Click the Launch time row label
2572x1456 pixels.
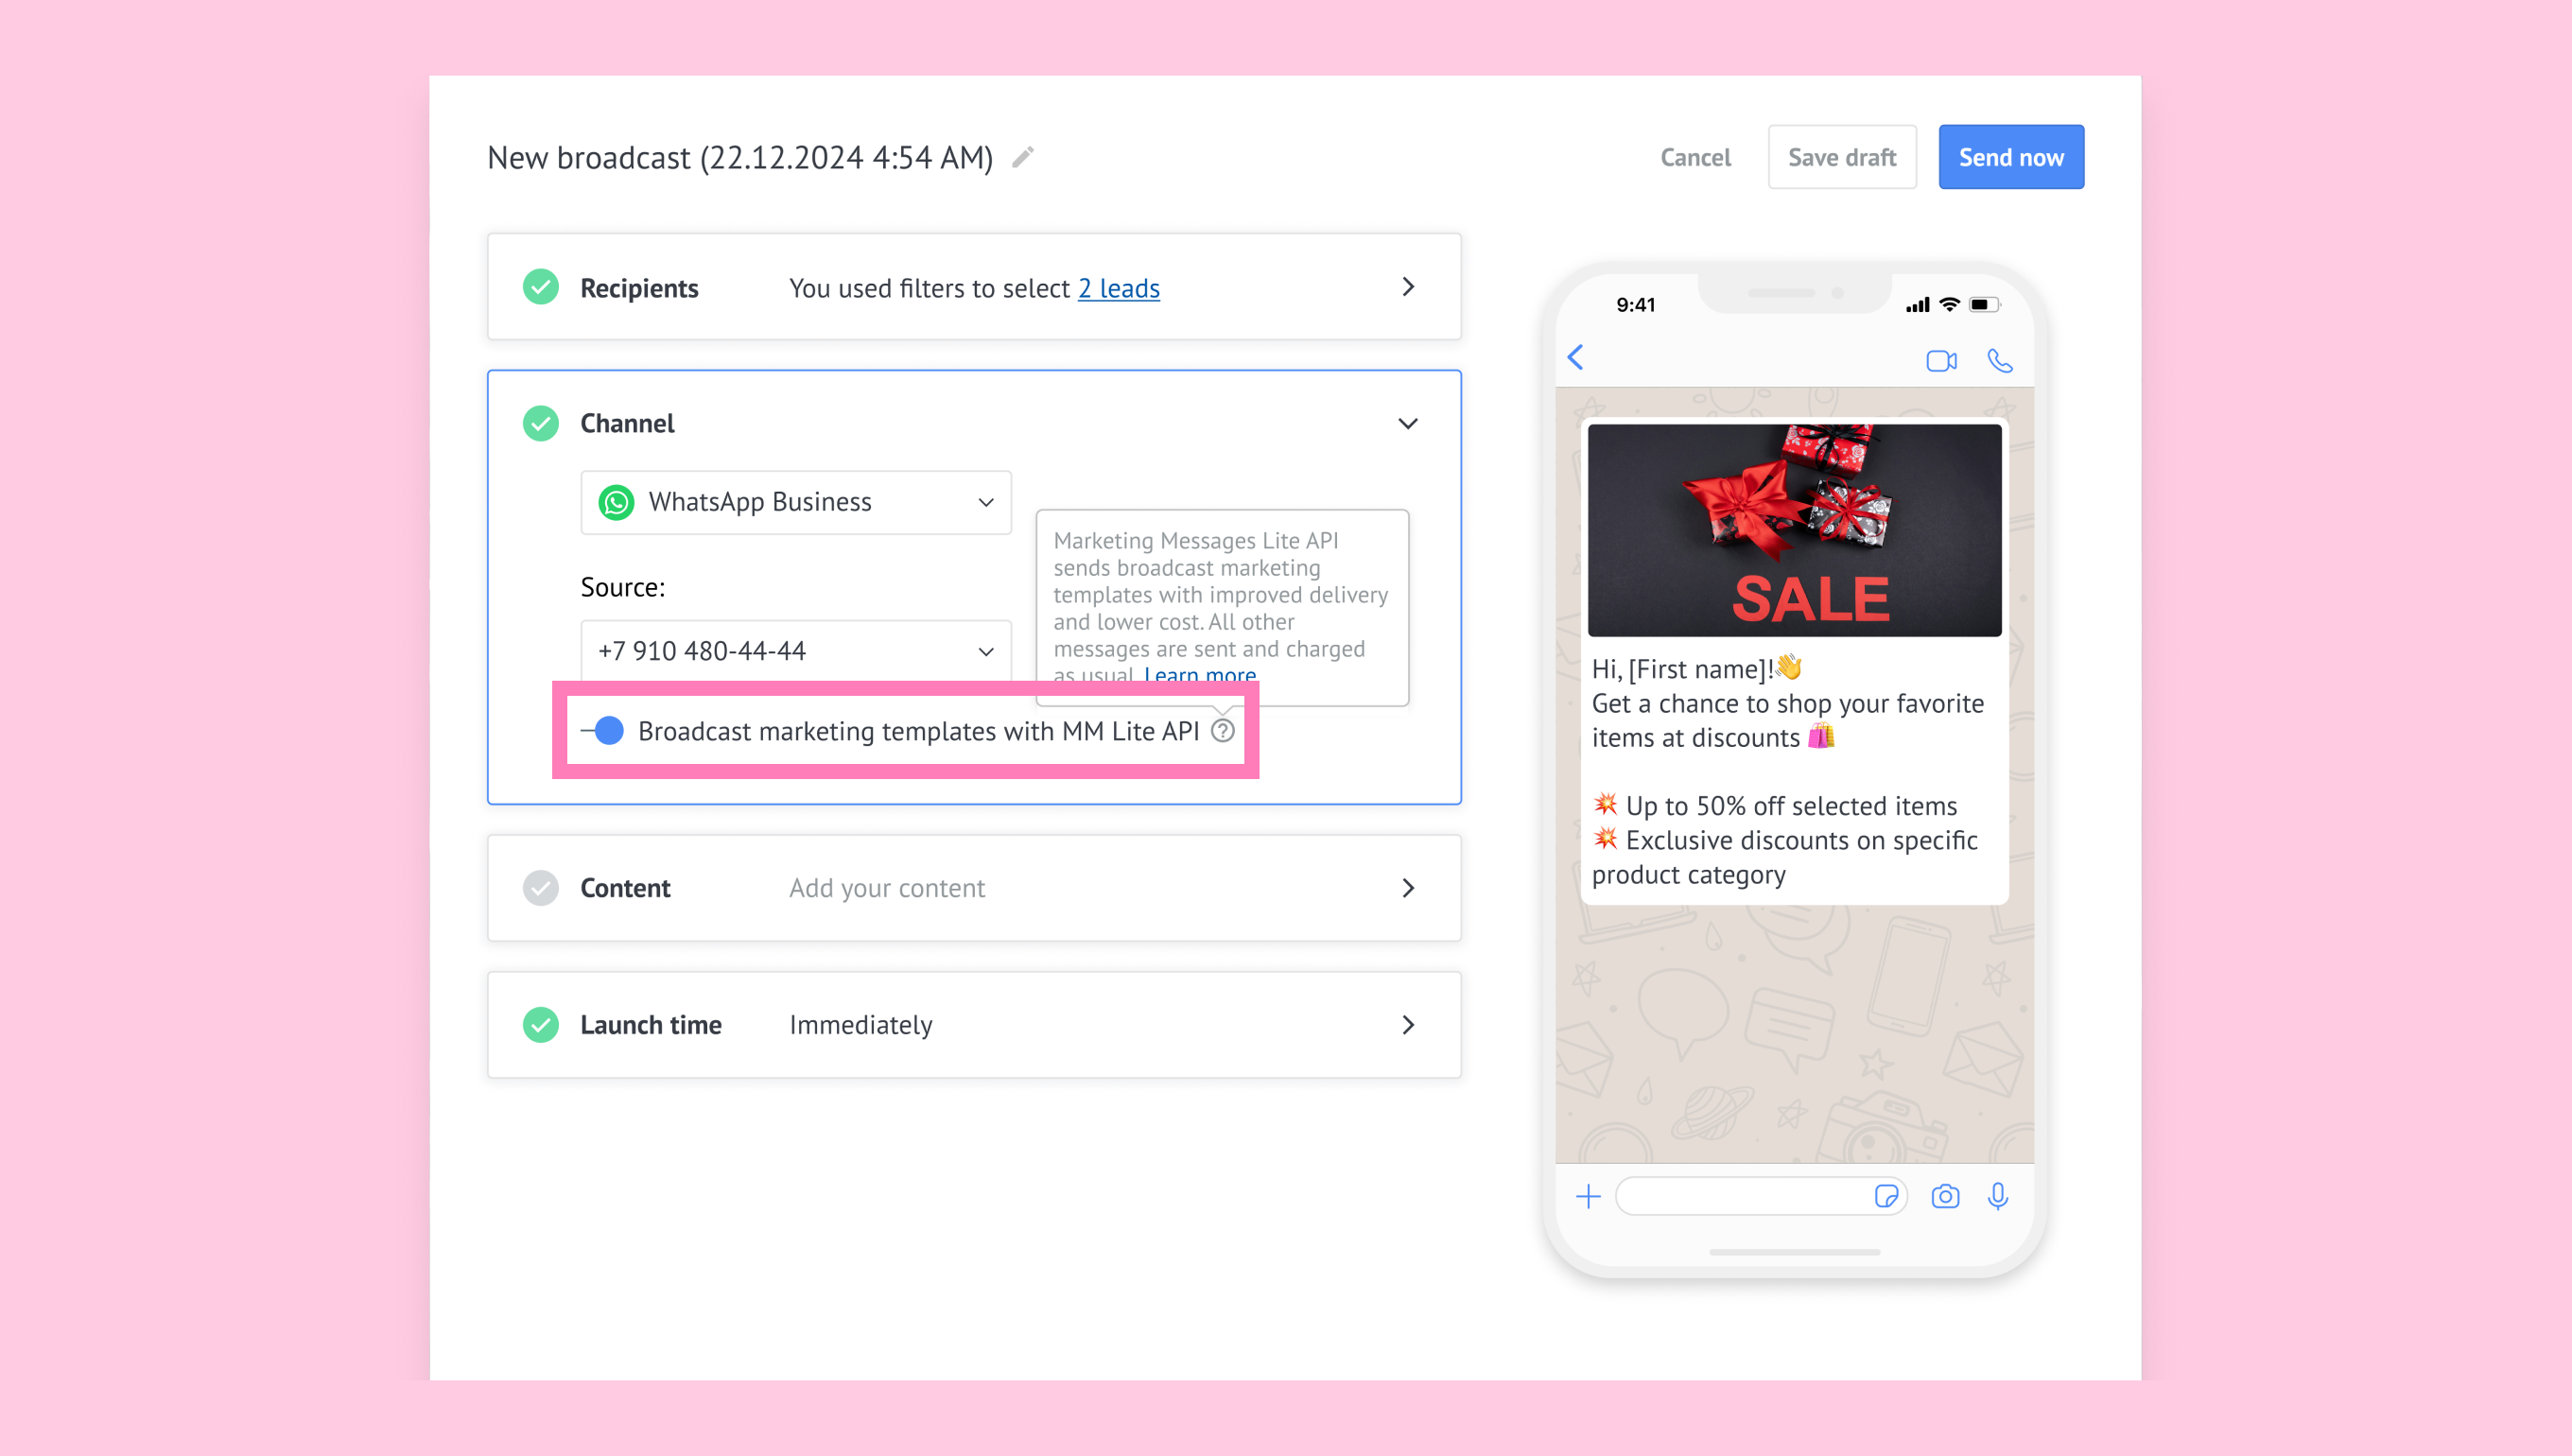point(651,1025)
